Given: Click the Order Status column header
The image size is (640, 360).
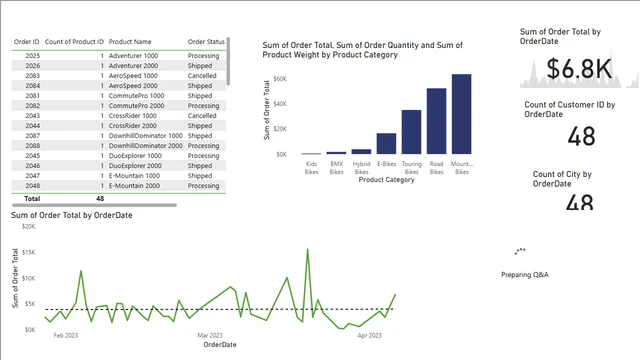Looking at the screenshot, I should click(x=206, y=42).
